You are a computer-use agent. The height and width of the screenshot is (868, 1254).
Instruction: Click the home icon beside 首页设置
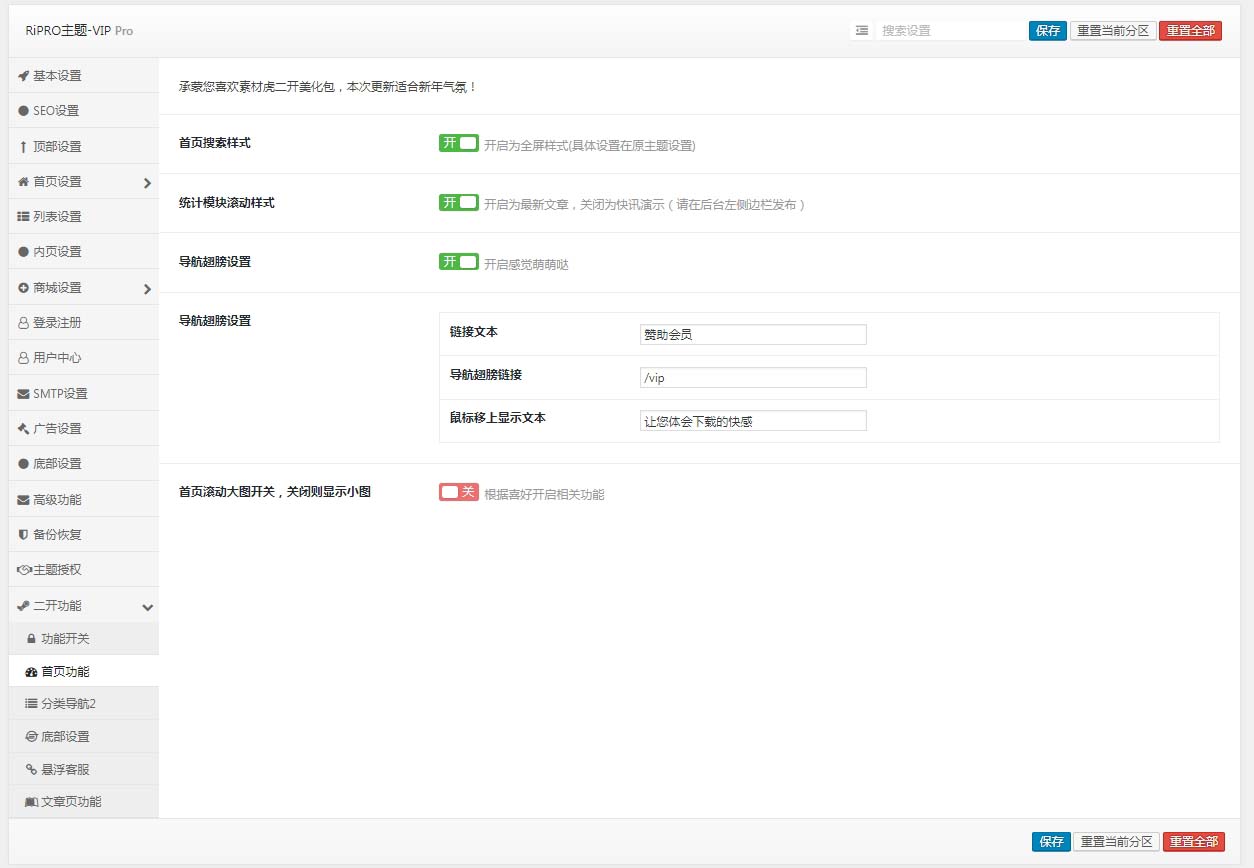pyautogui.click(x=23, y=182)
